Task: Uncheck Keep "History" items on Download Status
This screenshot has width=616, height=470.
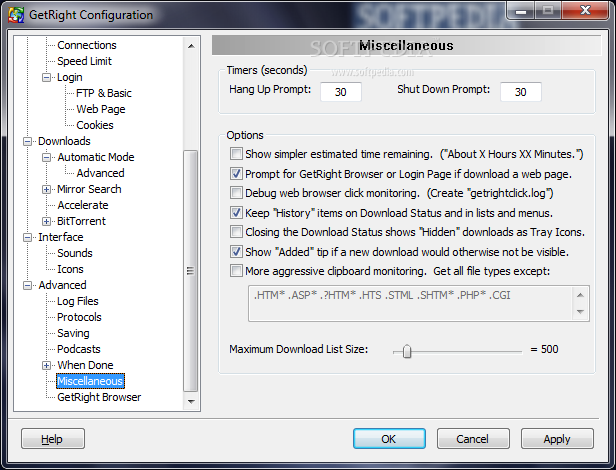Action: [236, 213]
